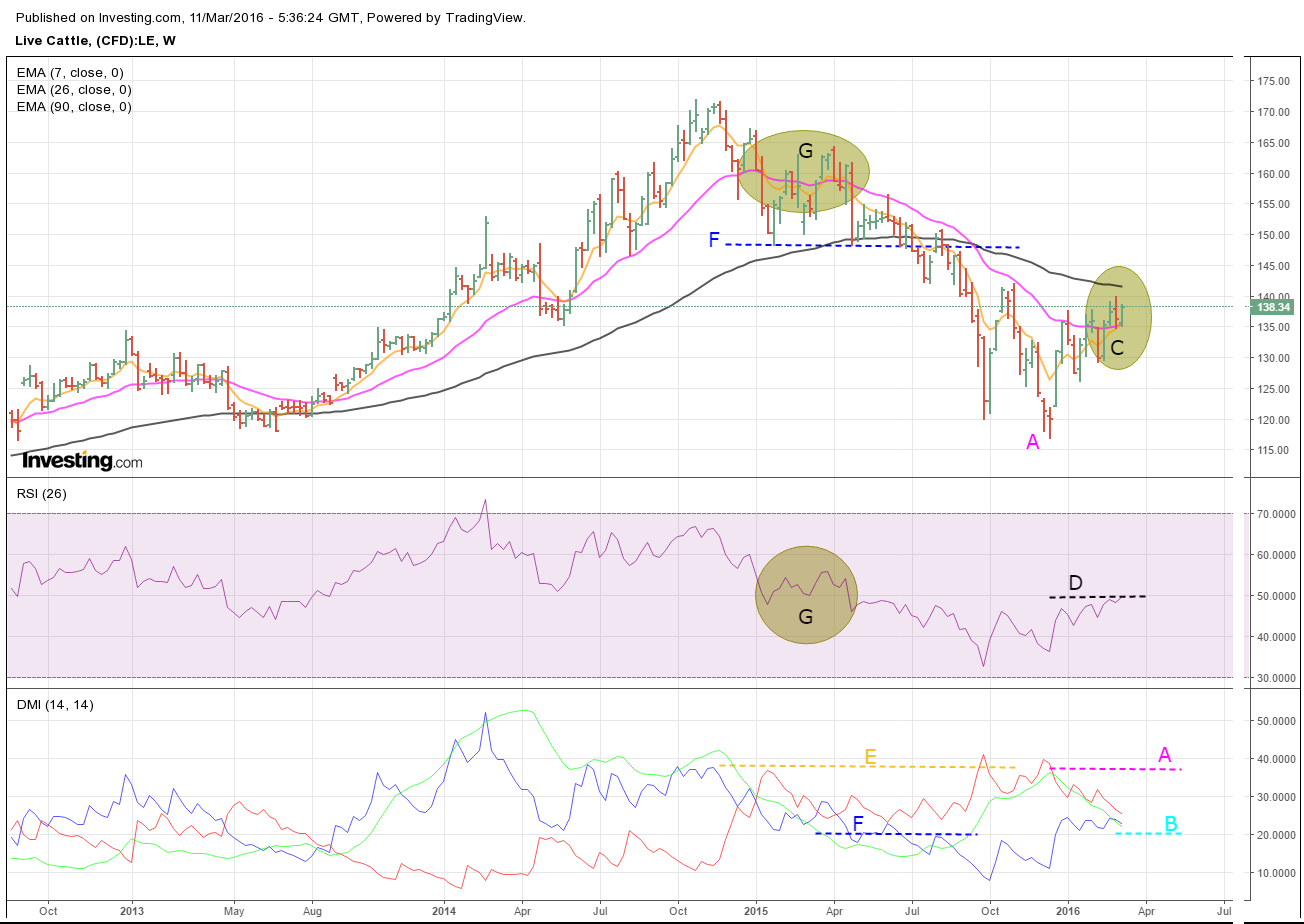Click the 120.00 price axis label
This screenshot has height=924, width=1304.
click(x=1275, y=420)
